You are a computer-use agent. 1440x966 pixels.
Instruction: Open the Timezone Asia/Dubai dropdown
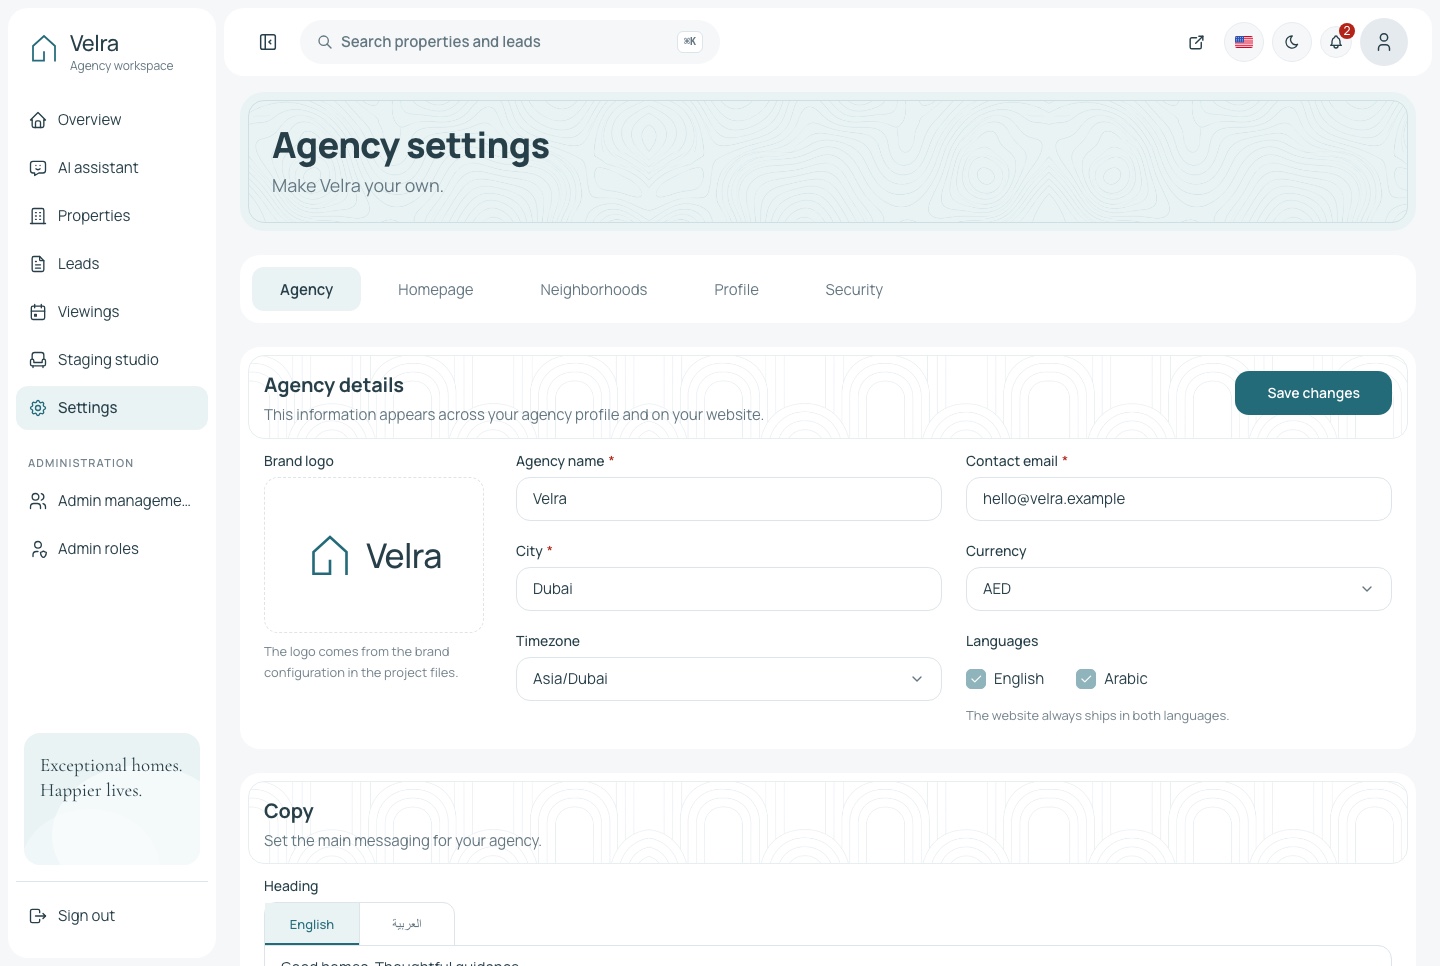click(x=728, y=679)
